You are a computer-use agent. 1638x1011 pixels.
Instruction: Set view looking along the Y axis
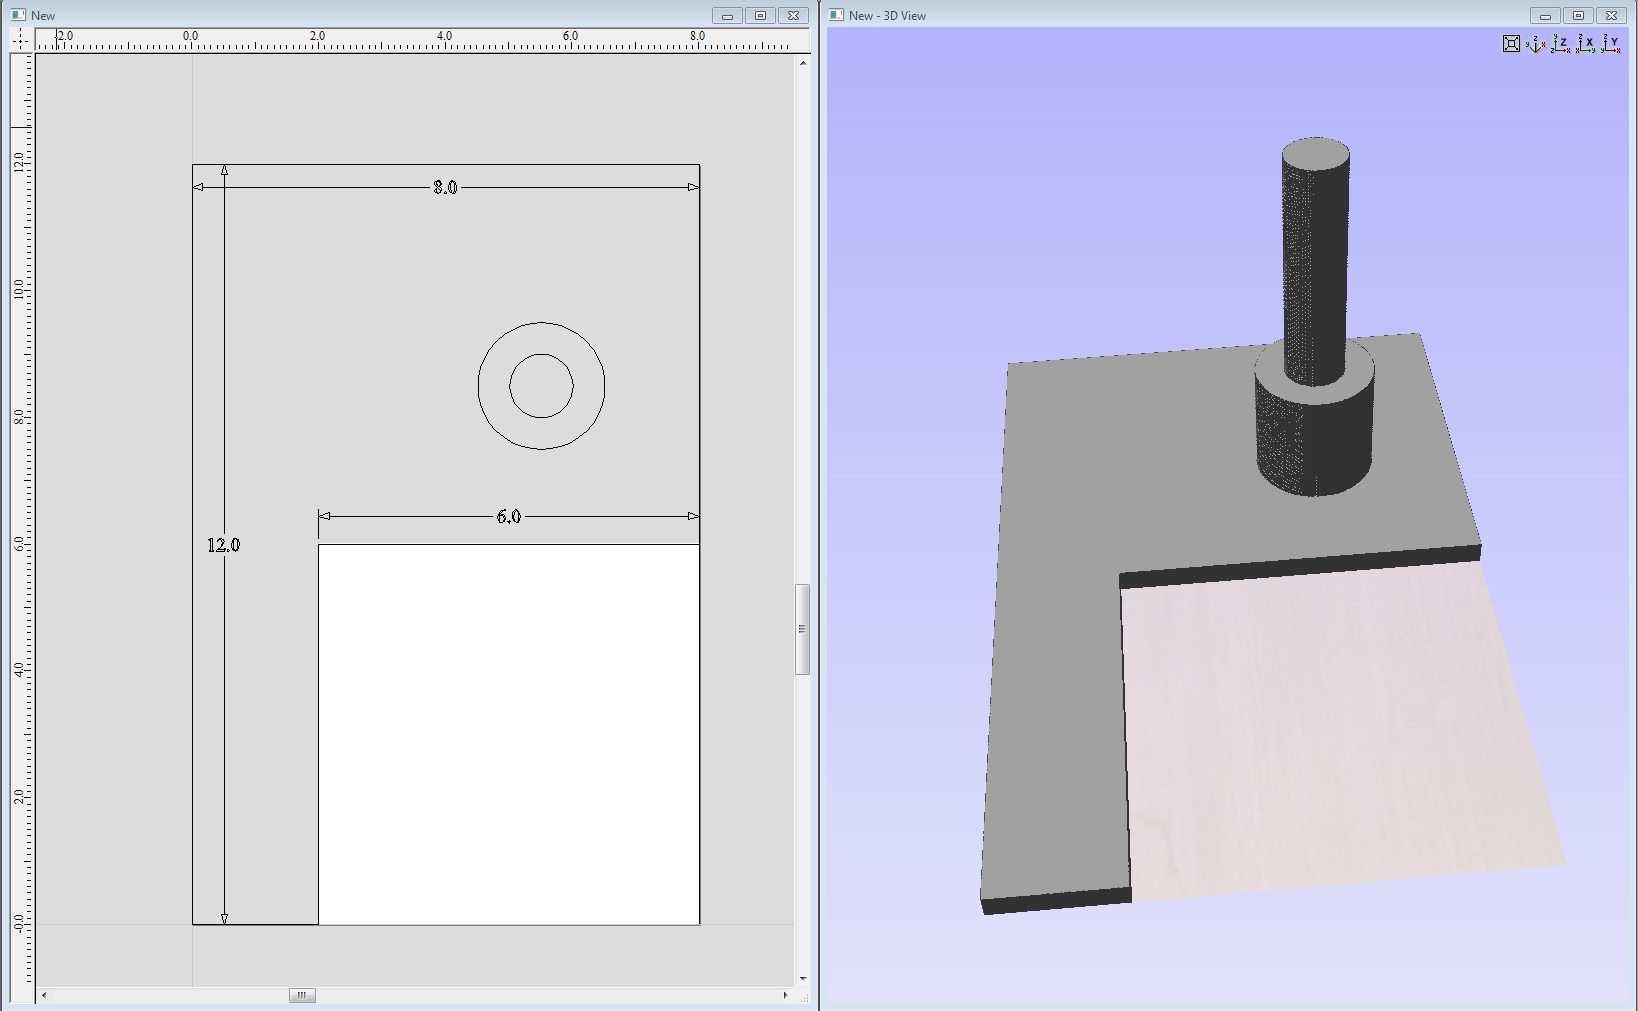tap(1611, 43)
